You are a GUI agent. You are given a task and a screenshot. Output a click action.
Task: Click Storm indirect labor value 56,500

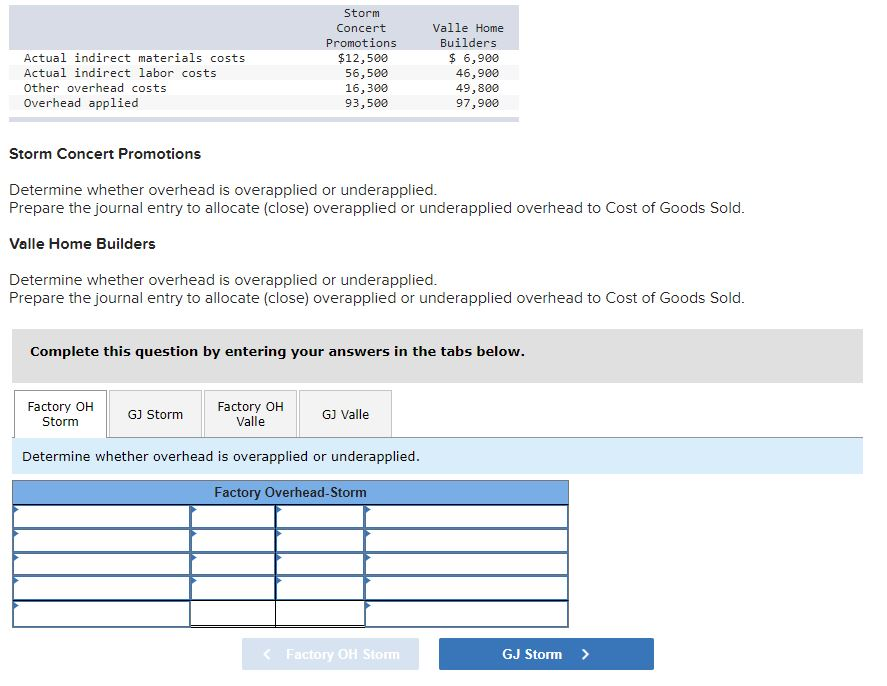[367, 73]
